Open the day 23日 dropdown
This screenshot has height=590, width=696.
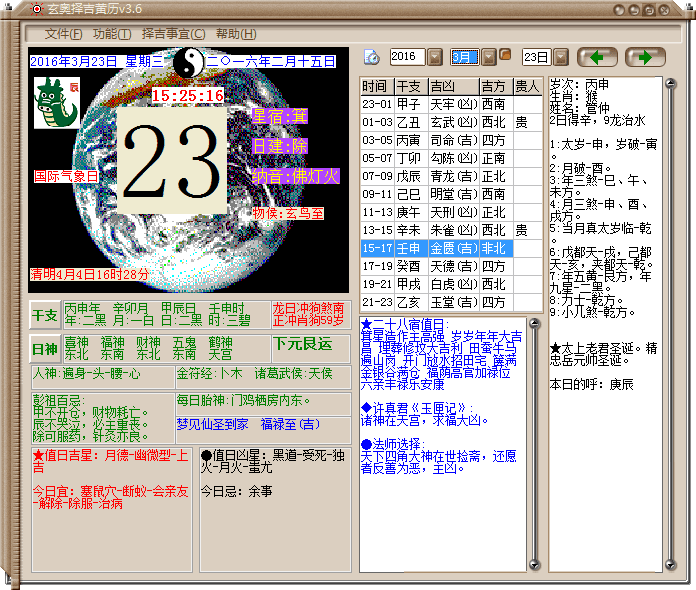tap(558, 57)
